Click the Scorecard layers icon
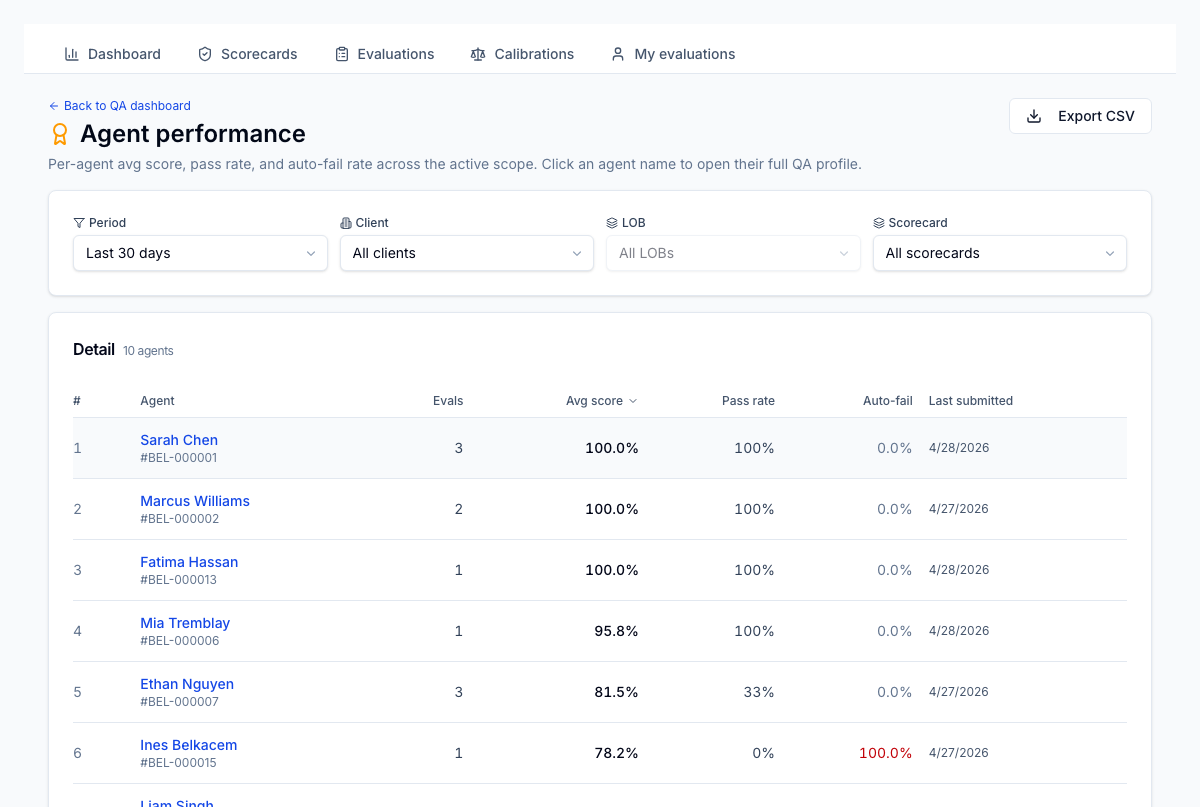This screenshot has width=1200, height=807. 879,223
